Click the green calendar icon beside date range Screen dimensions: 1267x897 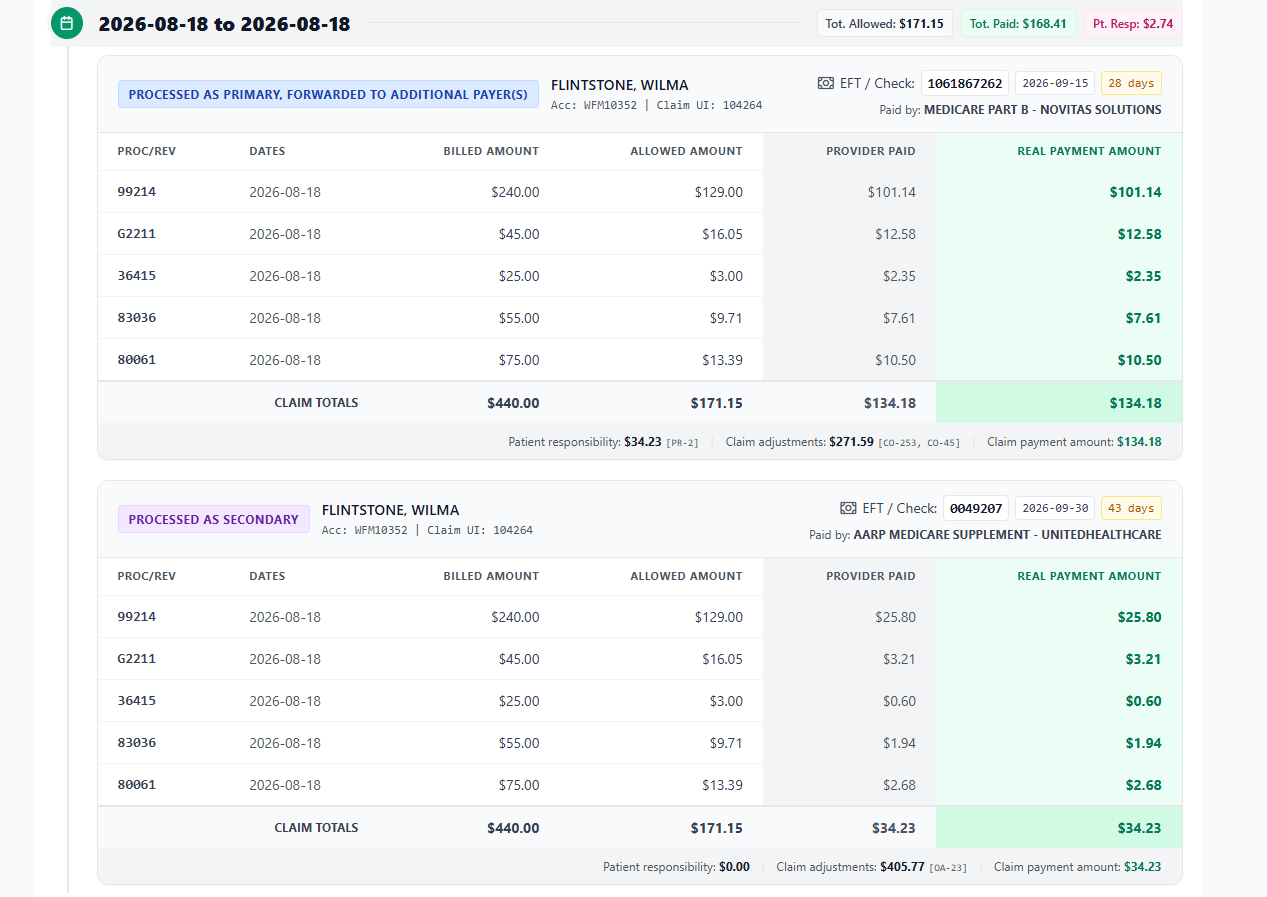pos(67,23)
